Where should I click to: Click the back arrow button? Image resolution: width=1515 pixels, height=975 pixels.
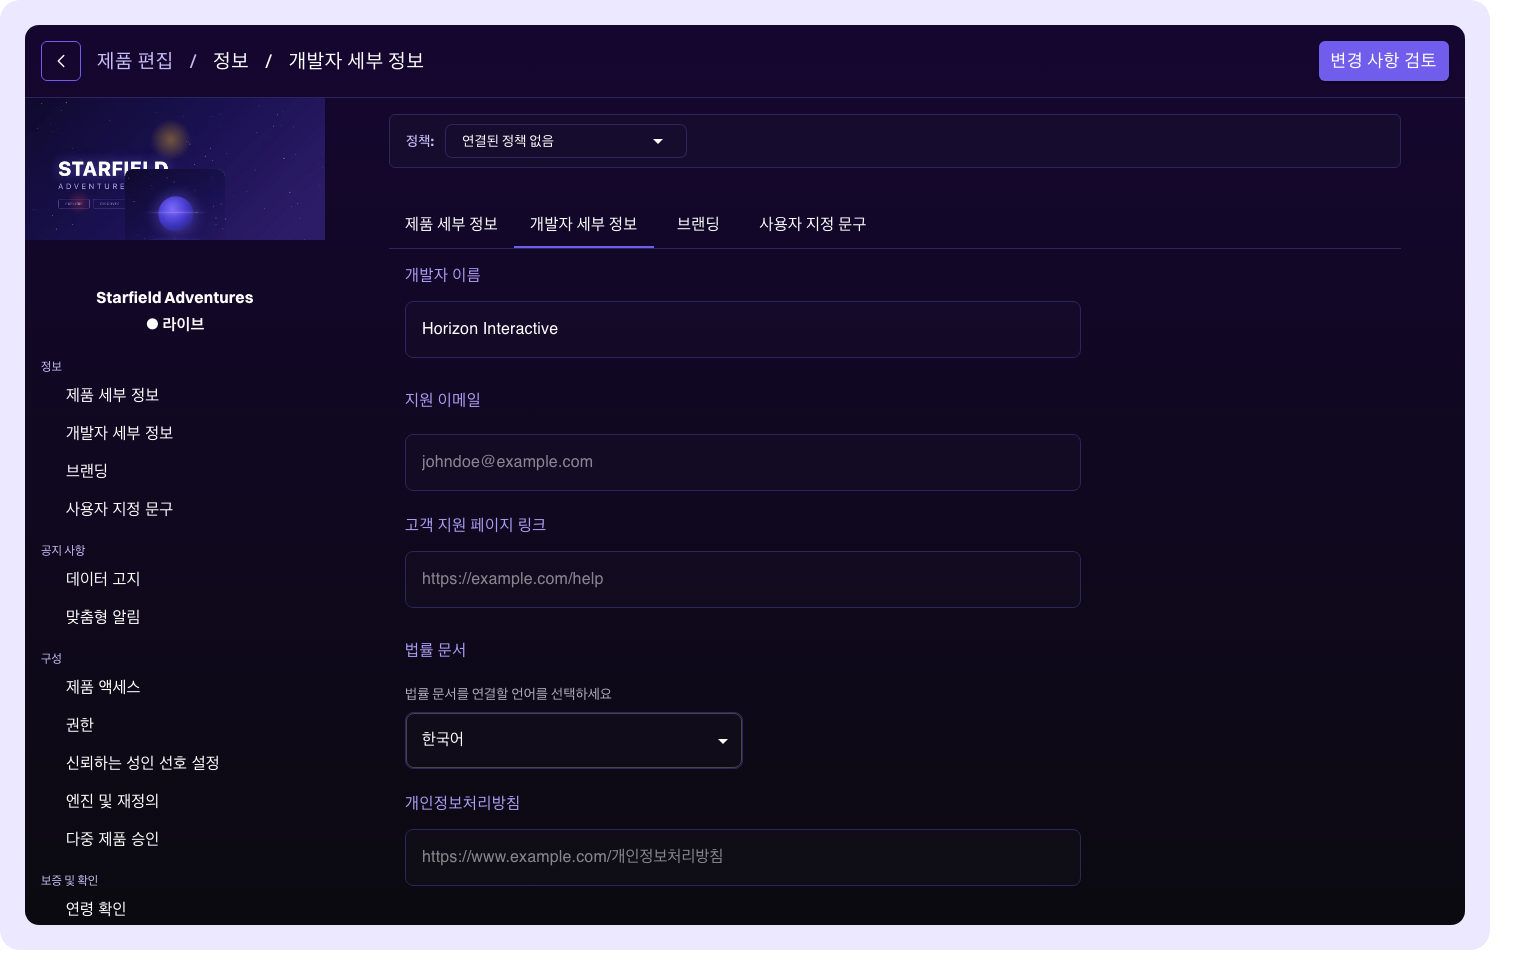61,61
